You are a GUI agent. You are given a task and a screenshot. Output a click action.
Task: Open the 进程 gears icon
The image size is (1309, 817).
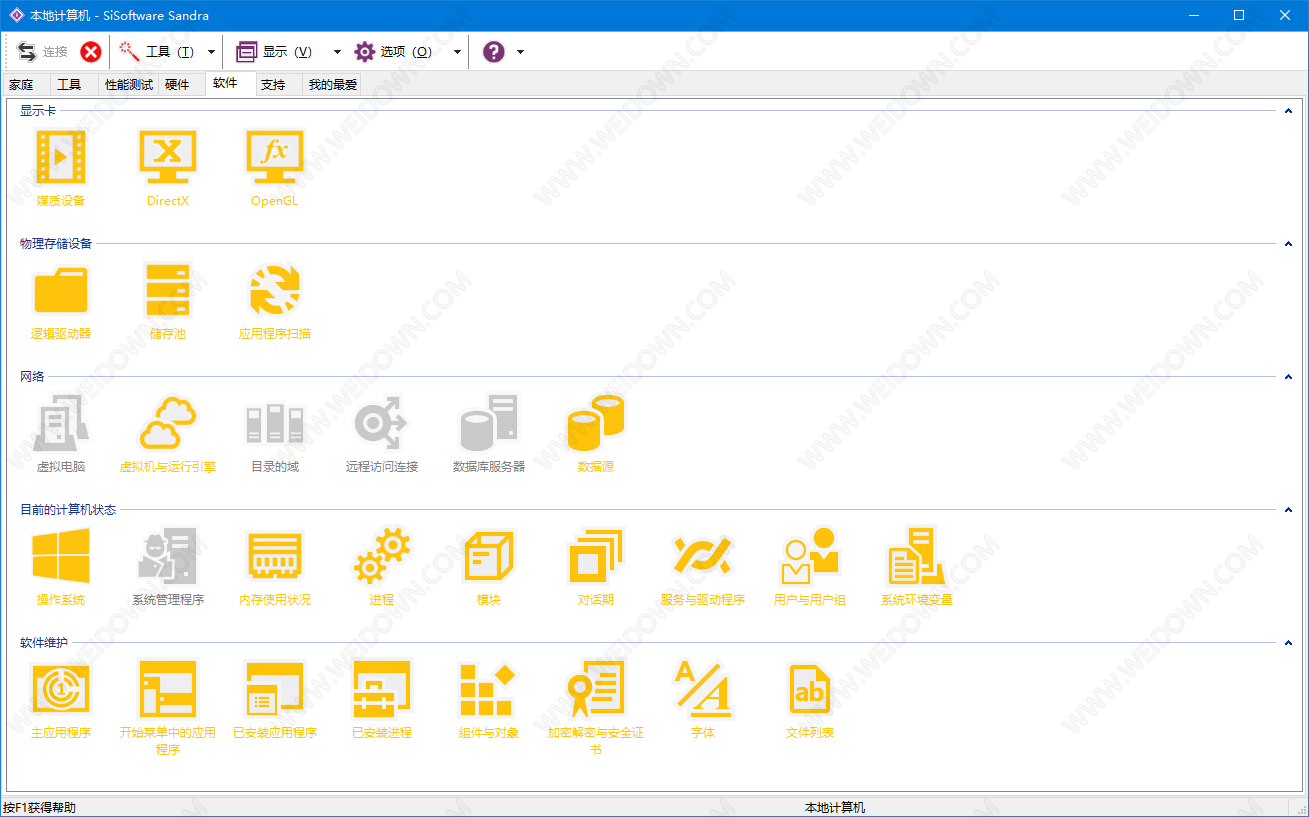[382, 556]
